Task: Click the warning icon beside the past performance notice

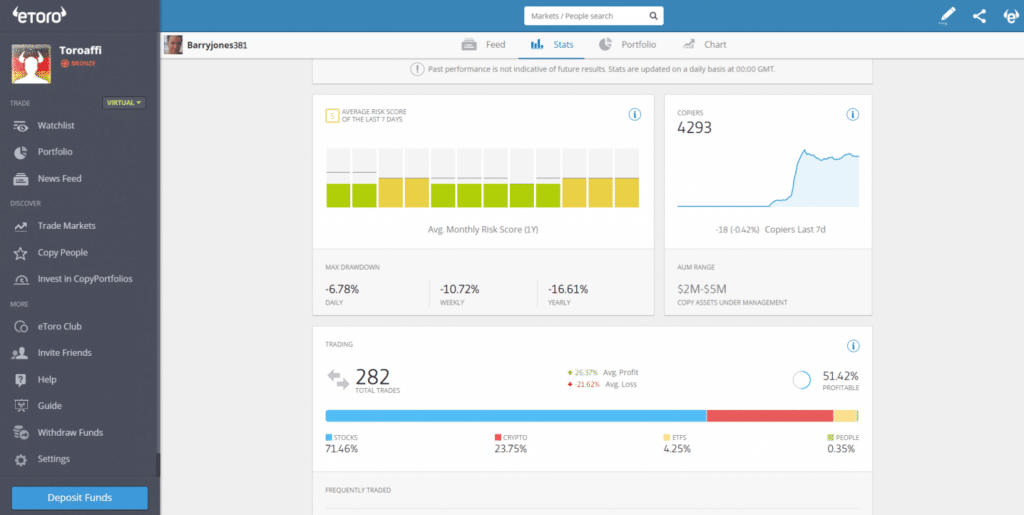Action: click(x=417, y=69)
